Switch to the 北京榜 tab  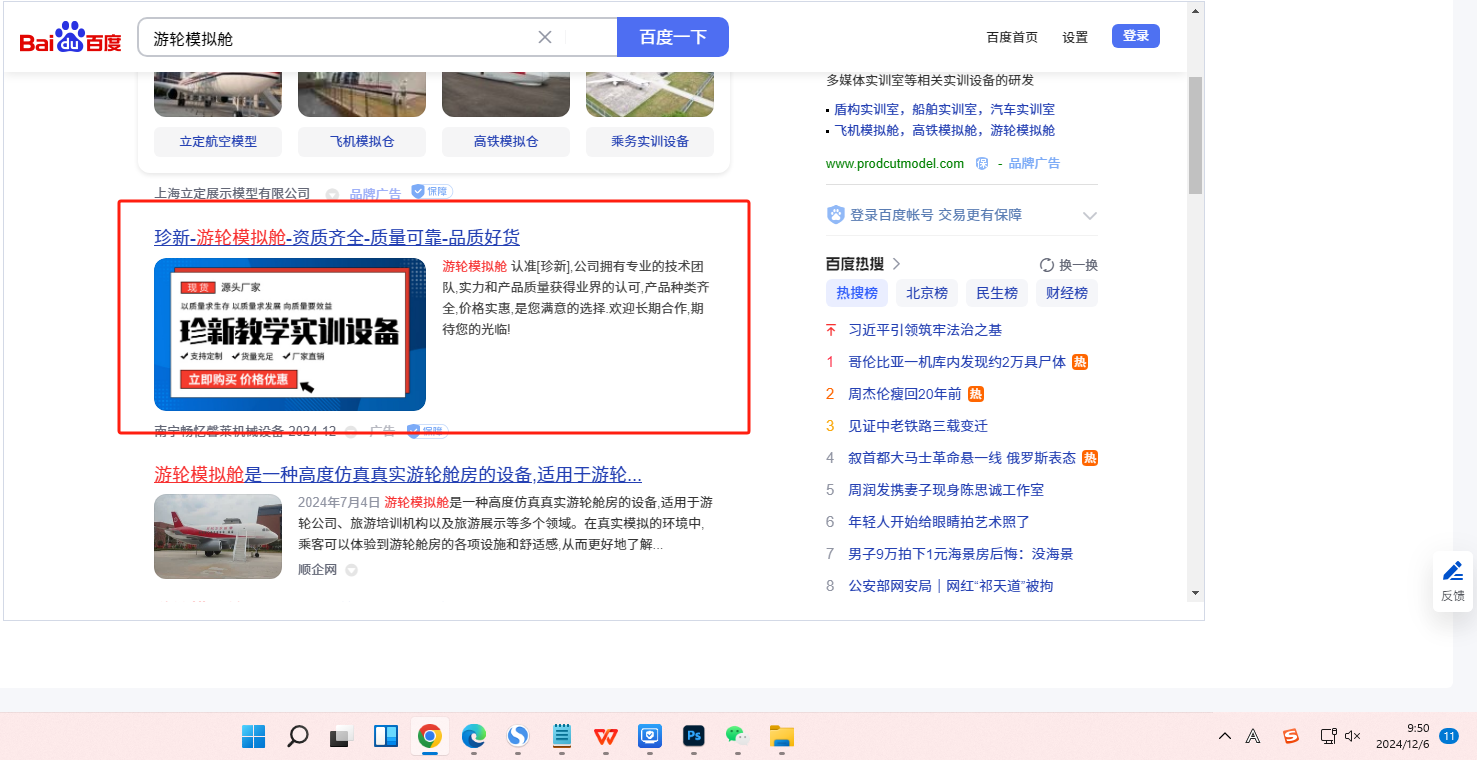coord(927,293)
